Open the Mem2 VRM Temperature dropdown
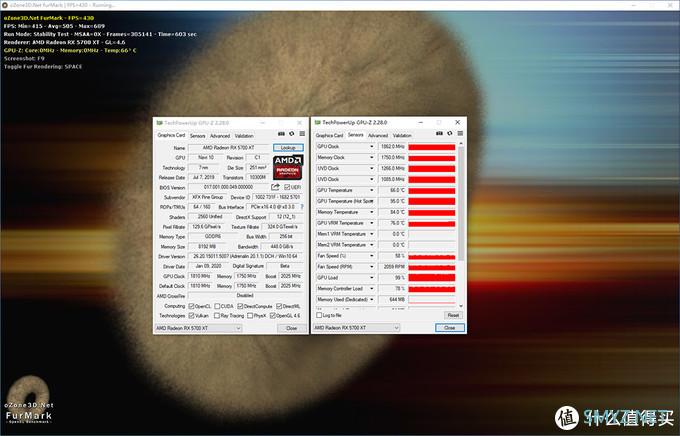The image size is (680, 436). point(372,245)
